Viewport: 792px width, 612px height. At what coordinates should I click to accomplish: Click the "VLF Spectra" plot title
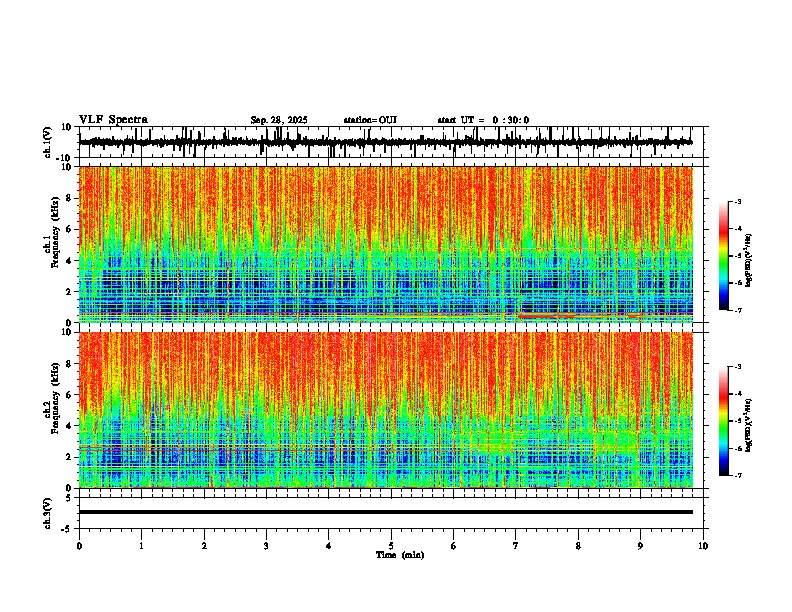(x=113, y=120)
